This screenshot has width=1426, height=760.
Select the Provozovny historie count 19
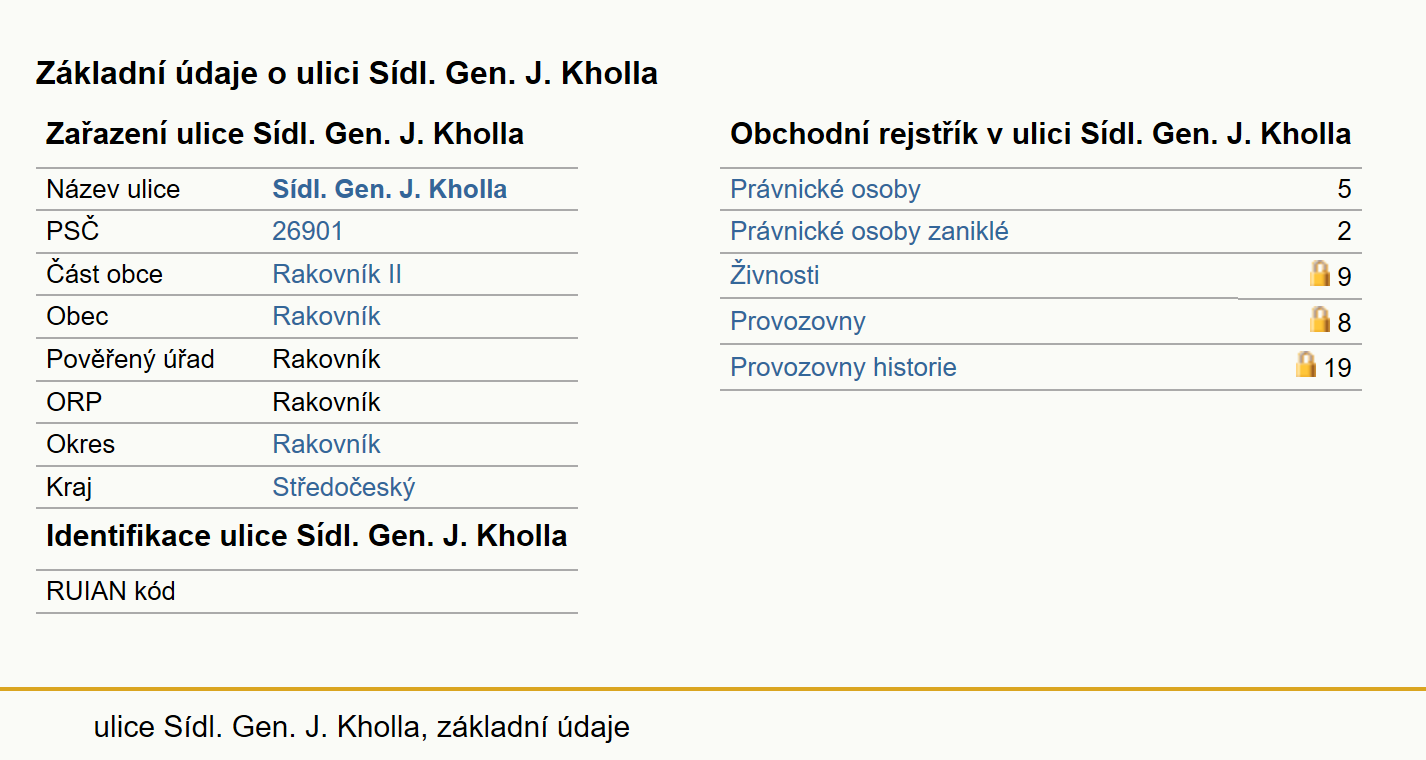[1337, 368]
